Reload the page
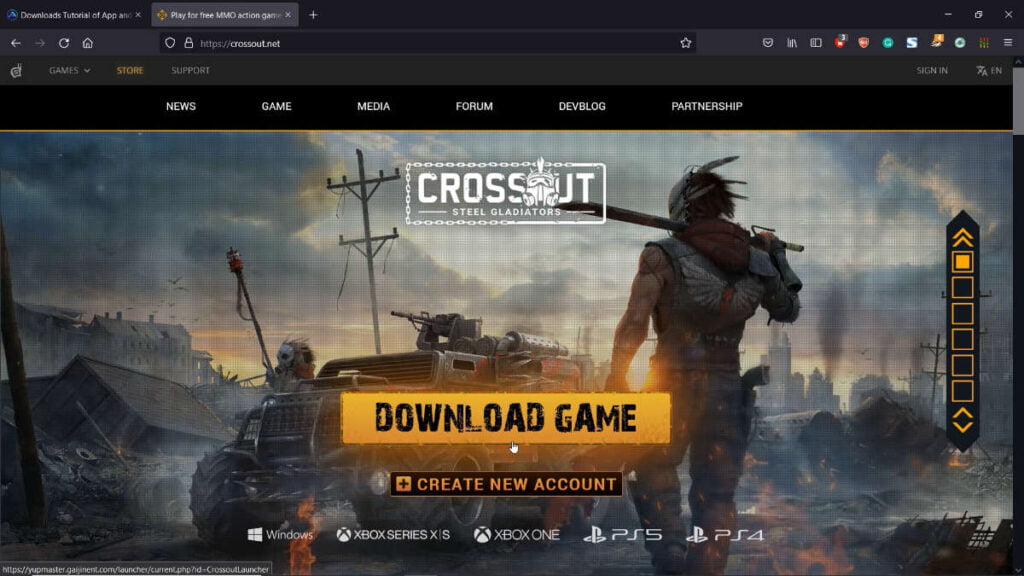The width and height of the screenshot is (1024, 576). coord(64,43)
